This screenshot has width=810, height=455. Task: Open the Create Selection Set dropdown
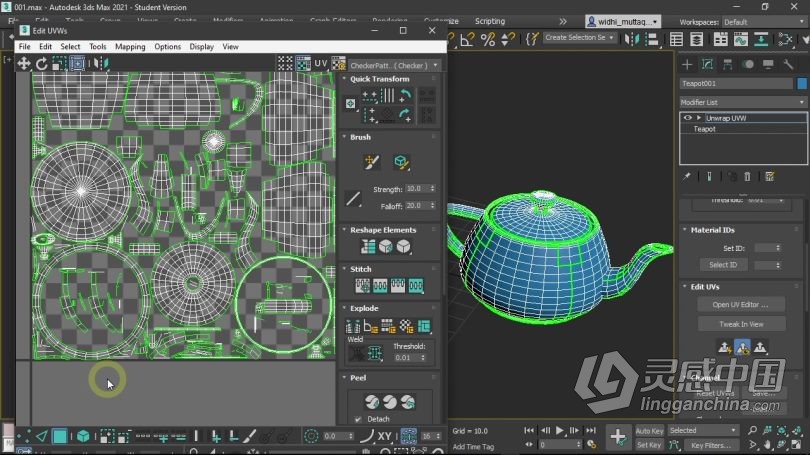point(580,38)
